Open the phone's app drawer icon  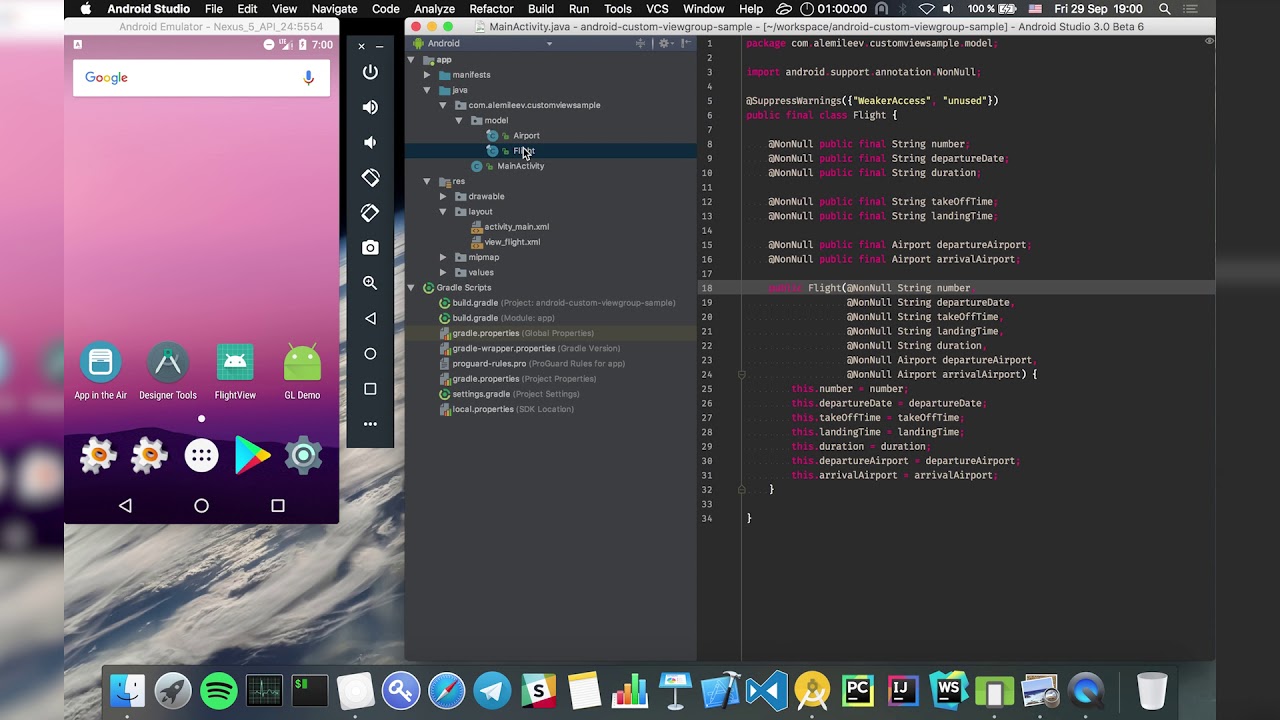[x=201, y=456]
